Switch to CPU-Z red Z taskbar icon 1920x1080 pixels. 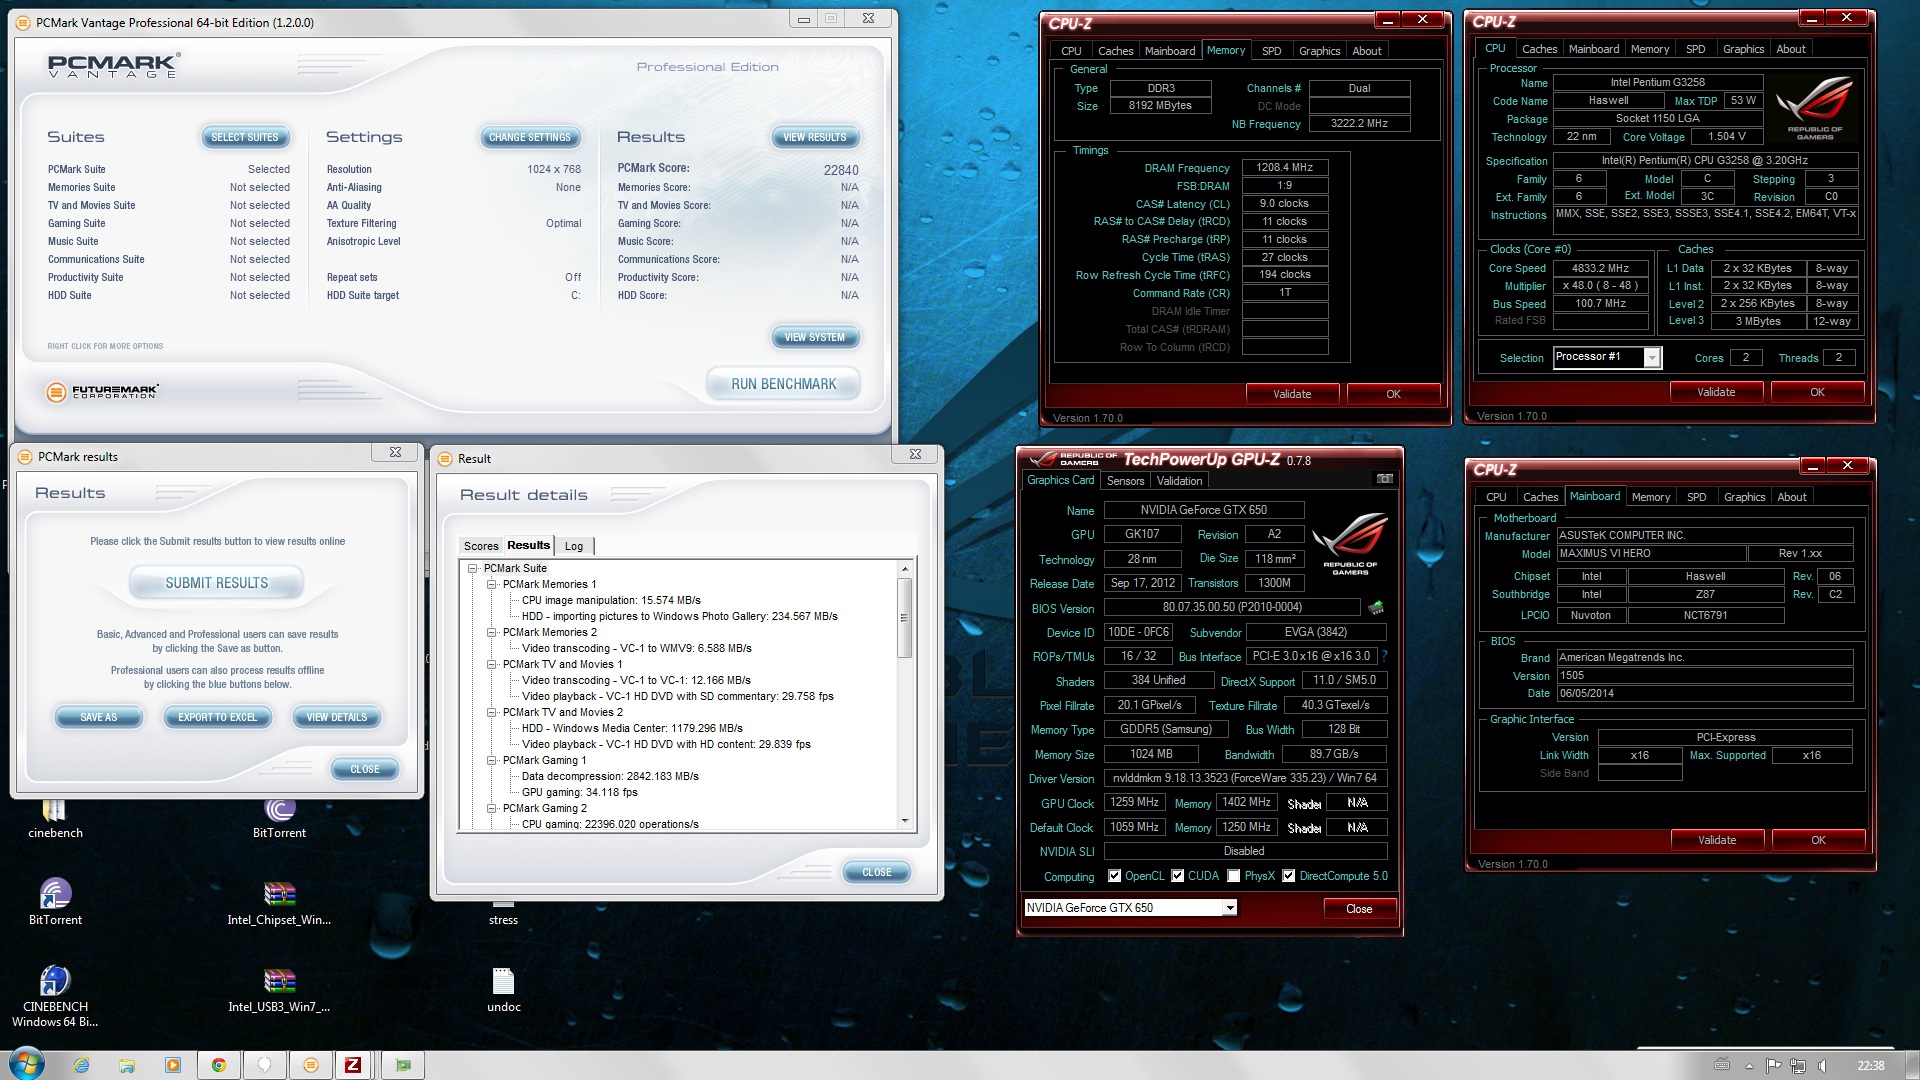[x=353, y=1065]
